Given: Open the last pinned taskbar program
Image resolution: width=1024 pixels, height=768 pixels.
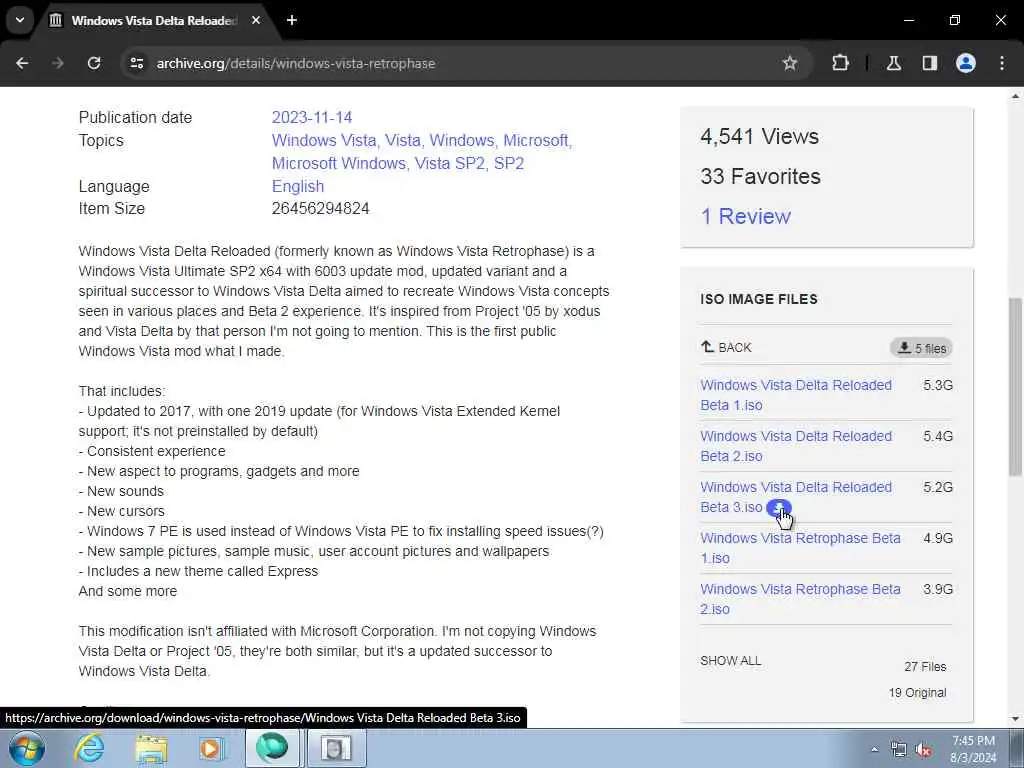Looking at the screenshot, I should coord(335,748).
